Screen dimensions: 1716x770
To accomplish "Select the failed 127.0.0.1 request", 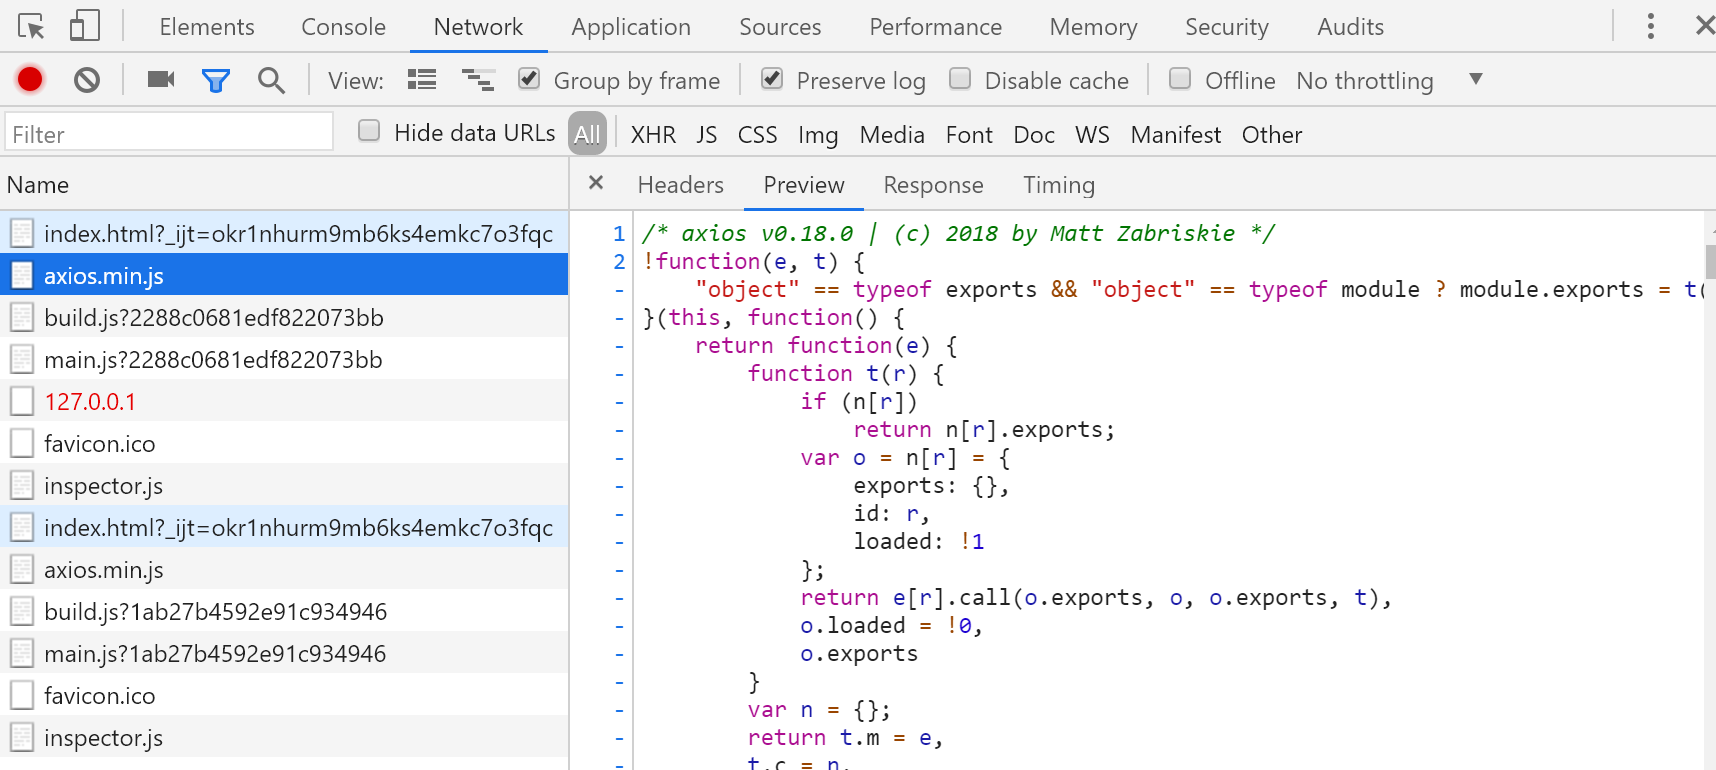I will pyautogui.click(x=90, y=402).
